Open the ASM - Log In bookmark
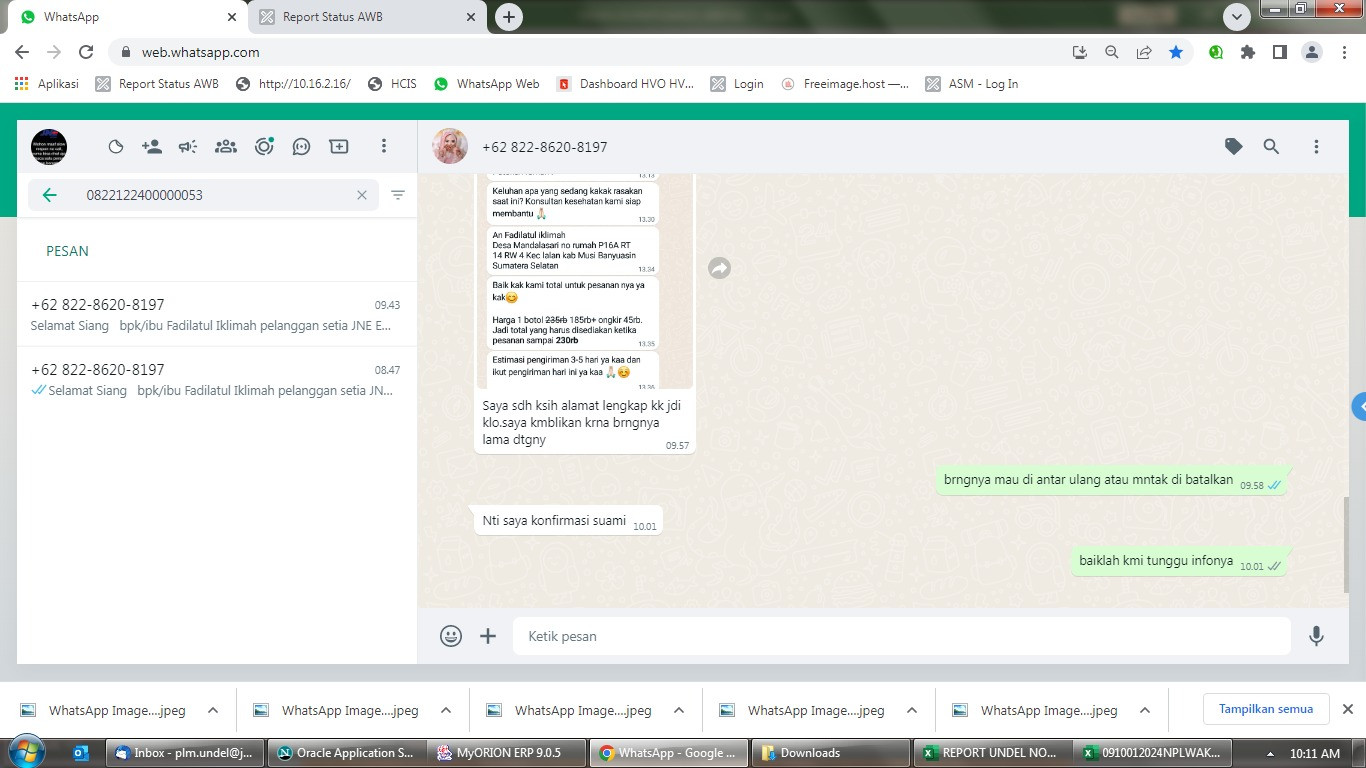This screenshot has height=768, width=1366. 972,84
